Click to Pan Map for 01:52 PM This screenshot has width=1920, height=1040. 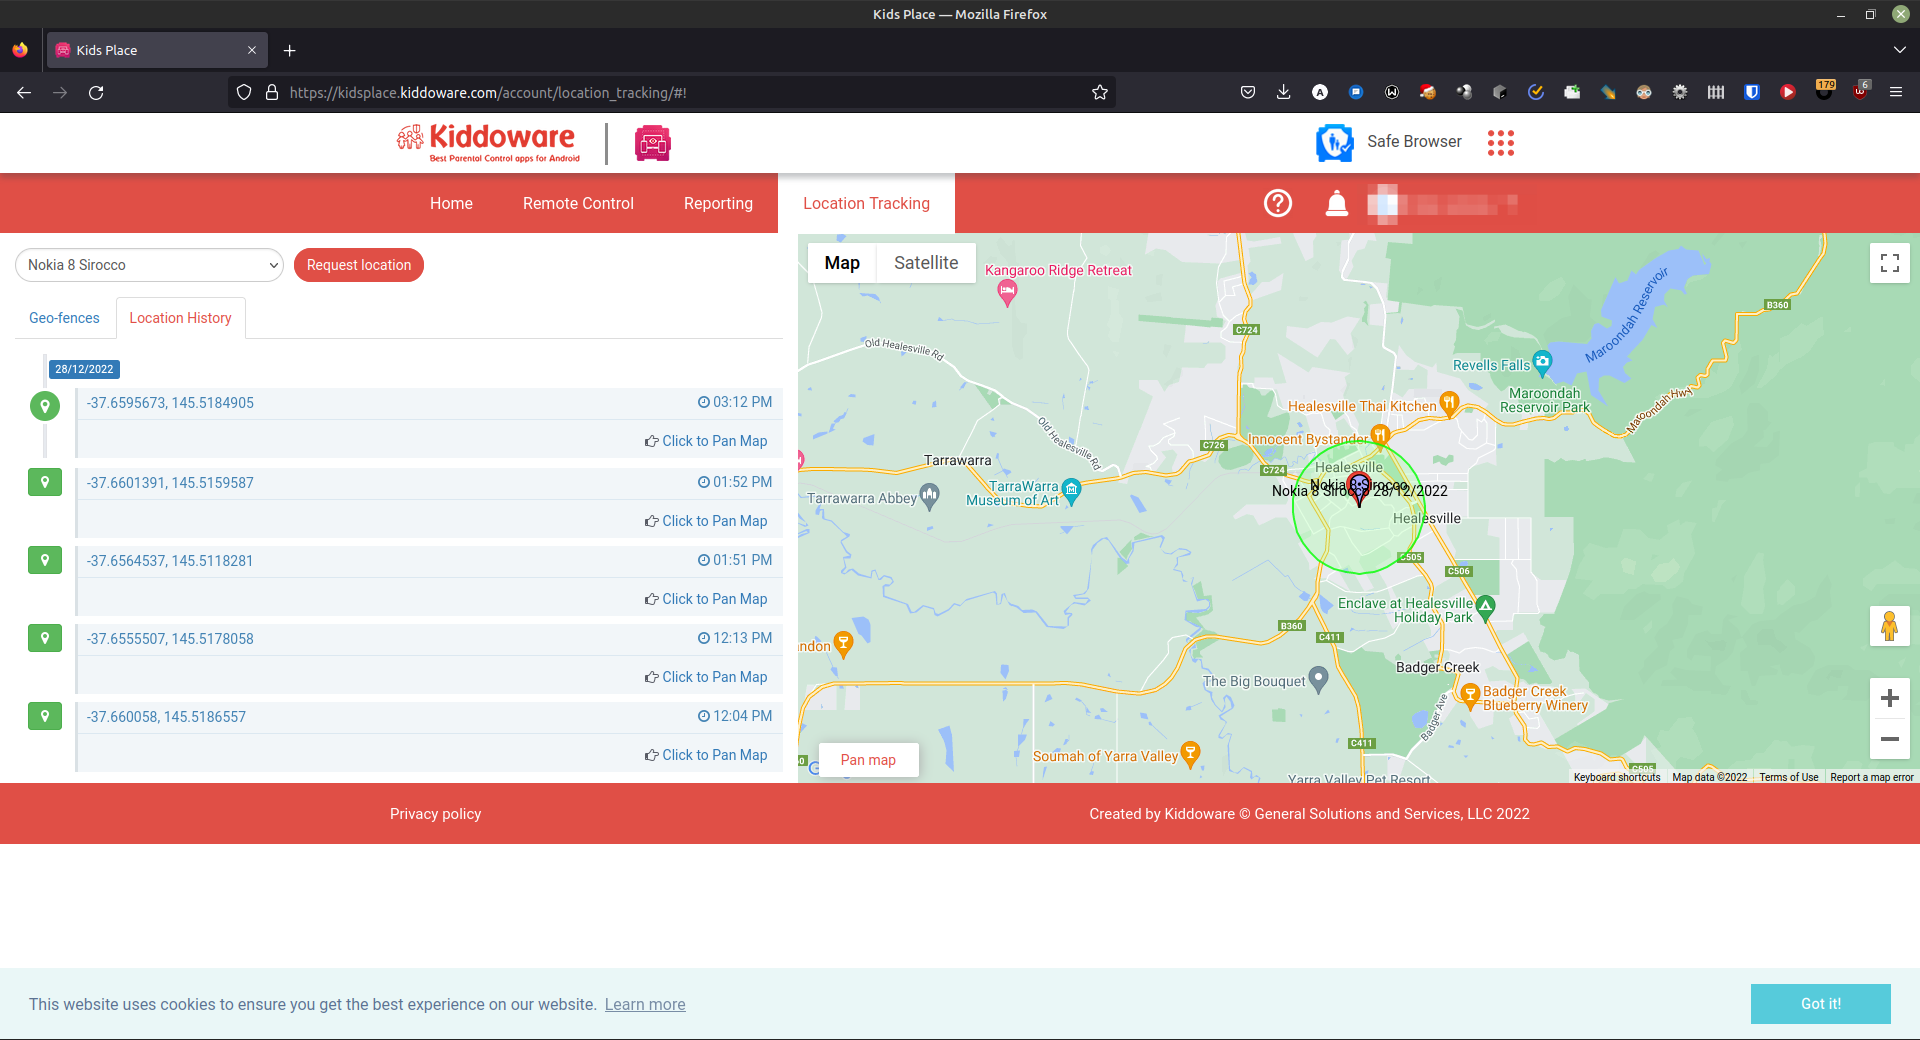pos(706,521)
